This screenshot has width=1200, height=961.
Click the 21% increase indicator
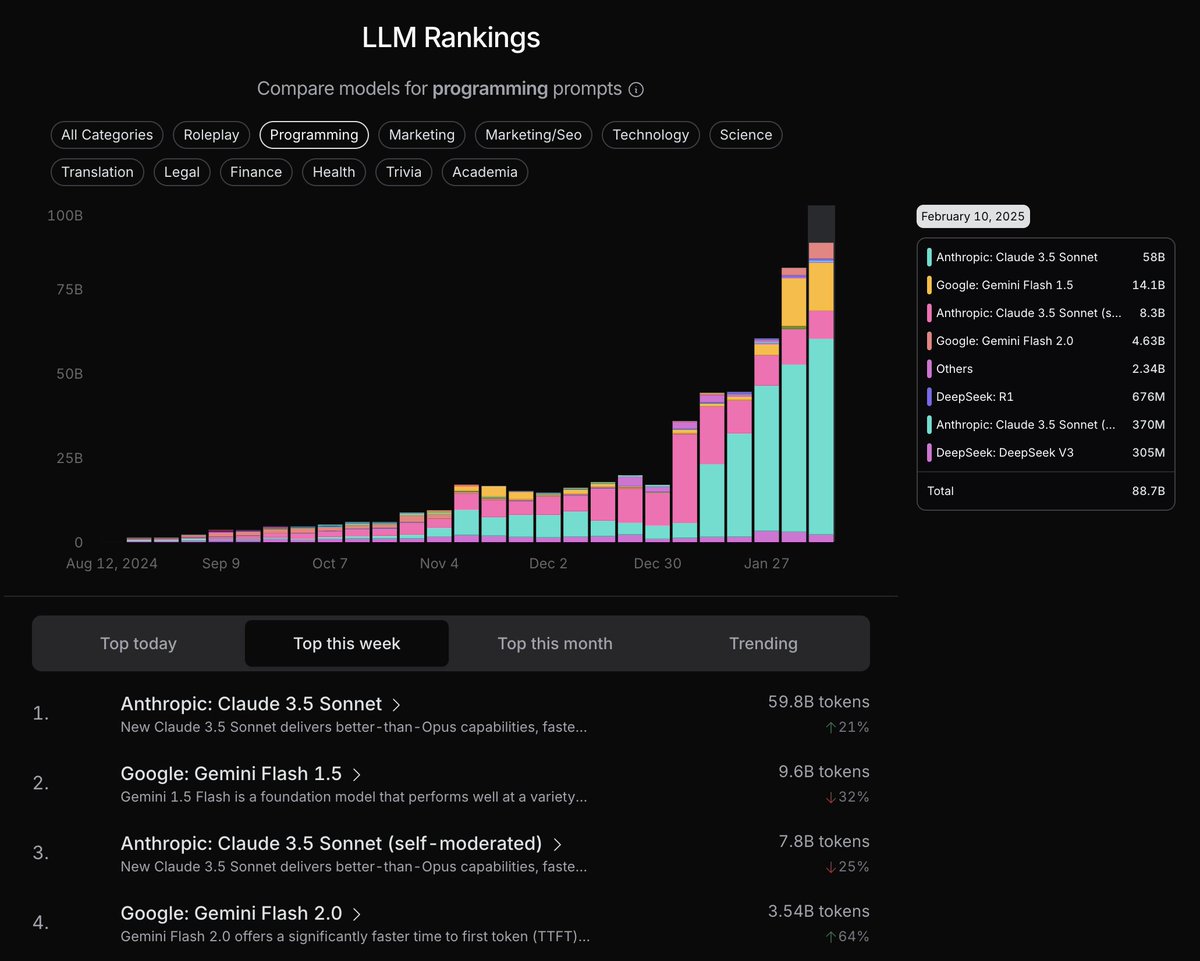tap(846, 727)
